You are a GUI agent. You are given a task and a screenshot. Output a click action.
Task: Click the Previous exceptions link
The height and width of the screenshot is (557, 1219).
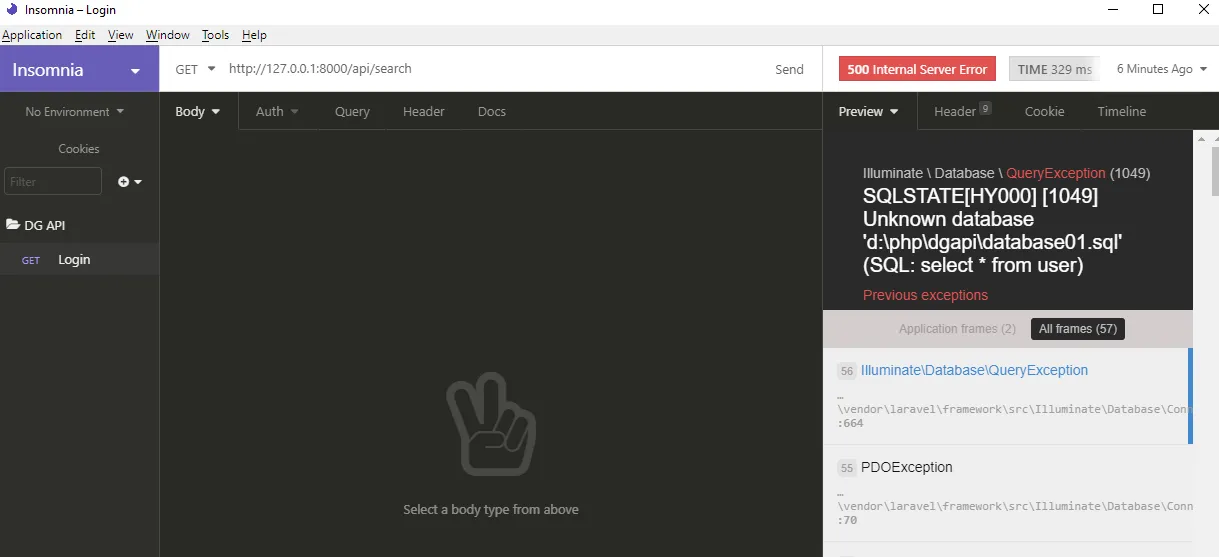tap(925, 295)
